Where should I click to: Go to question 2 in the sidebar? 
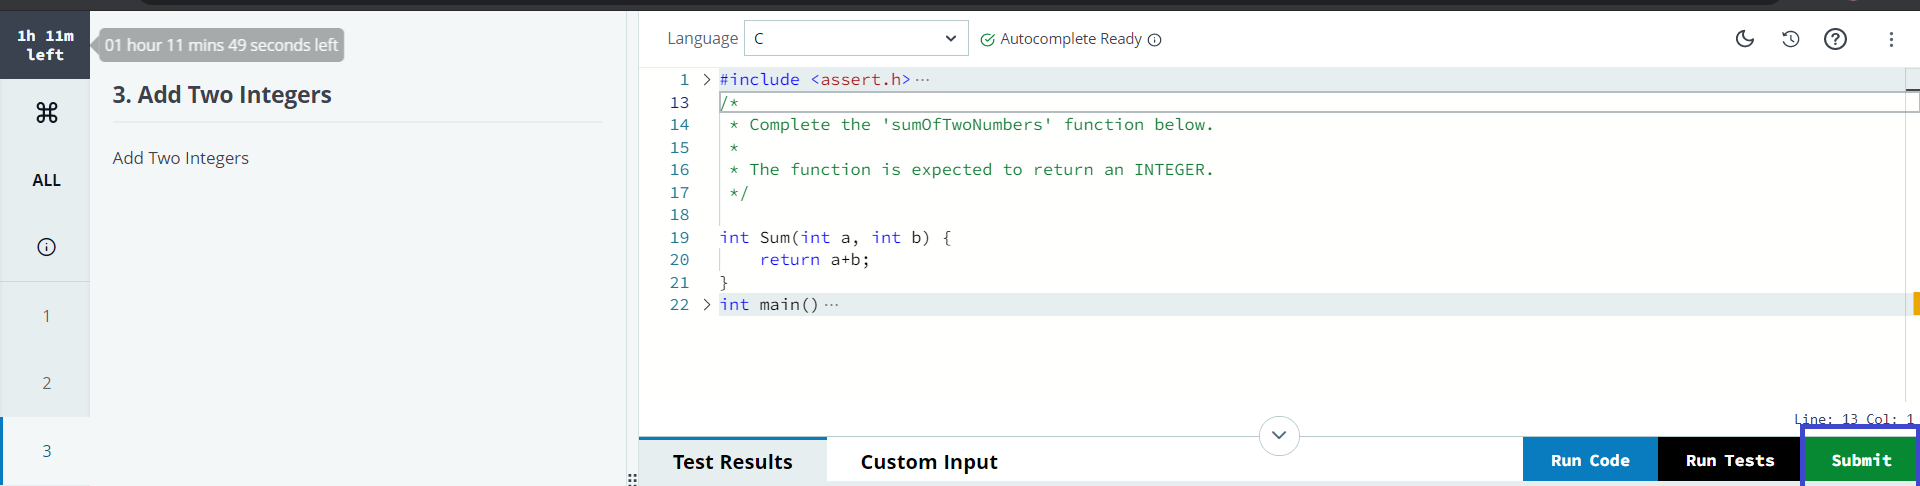(x=46, y=383)
